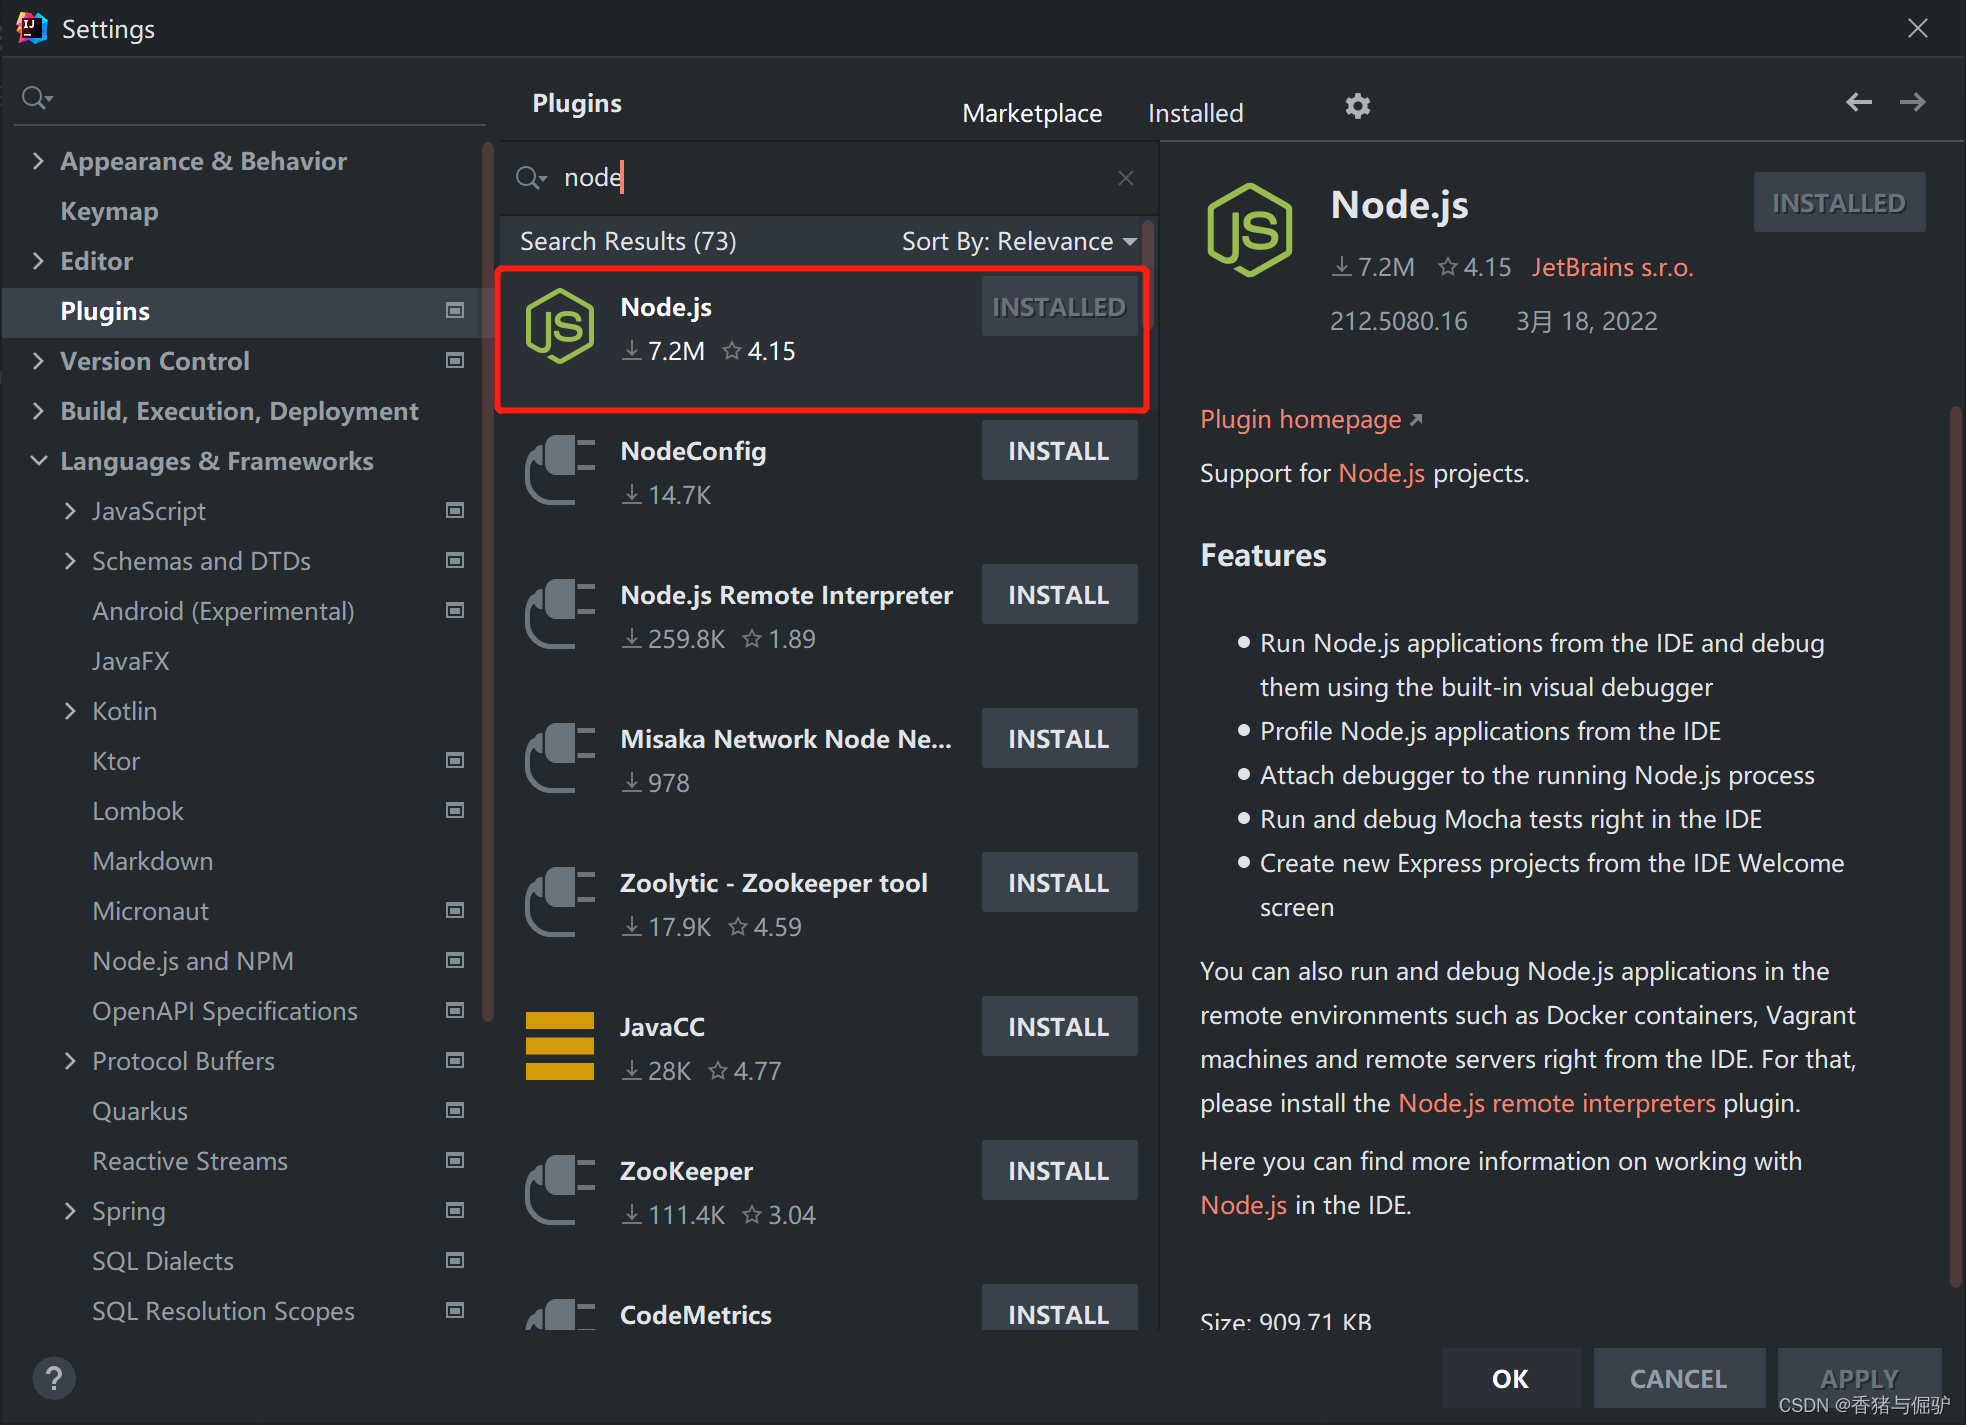This screenshot has height=1425, width=1966.
Task: Click project-level icon beside JavaScript
Action: 455,511
